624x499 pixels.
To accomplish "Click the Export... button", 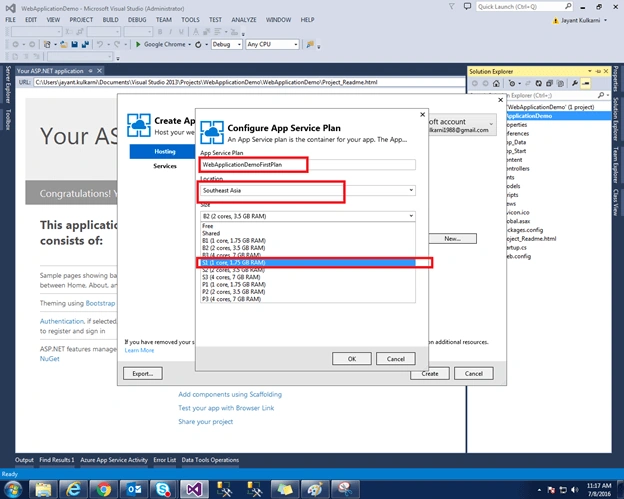I will [x=142, y=374].
